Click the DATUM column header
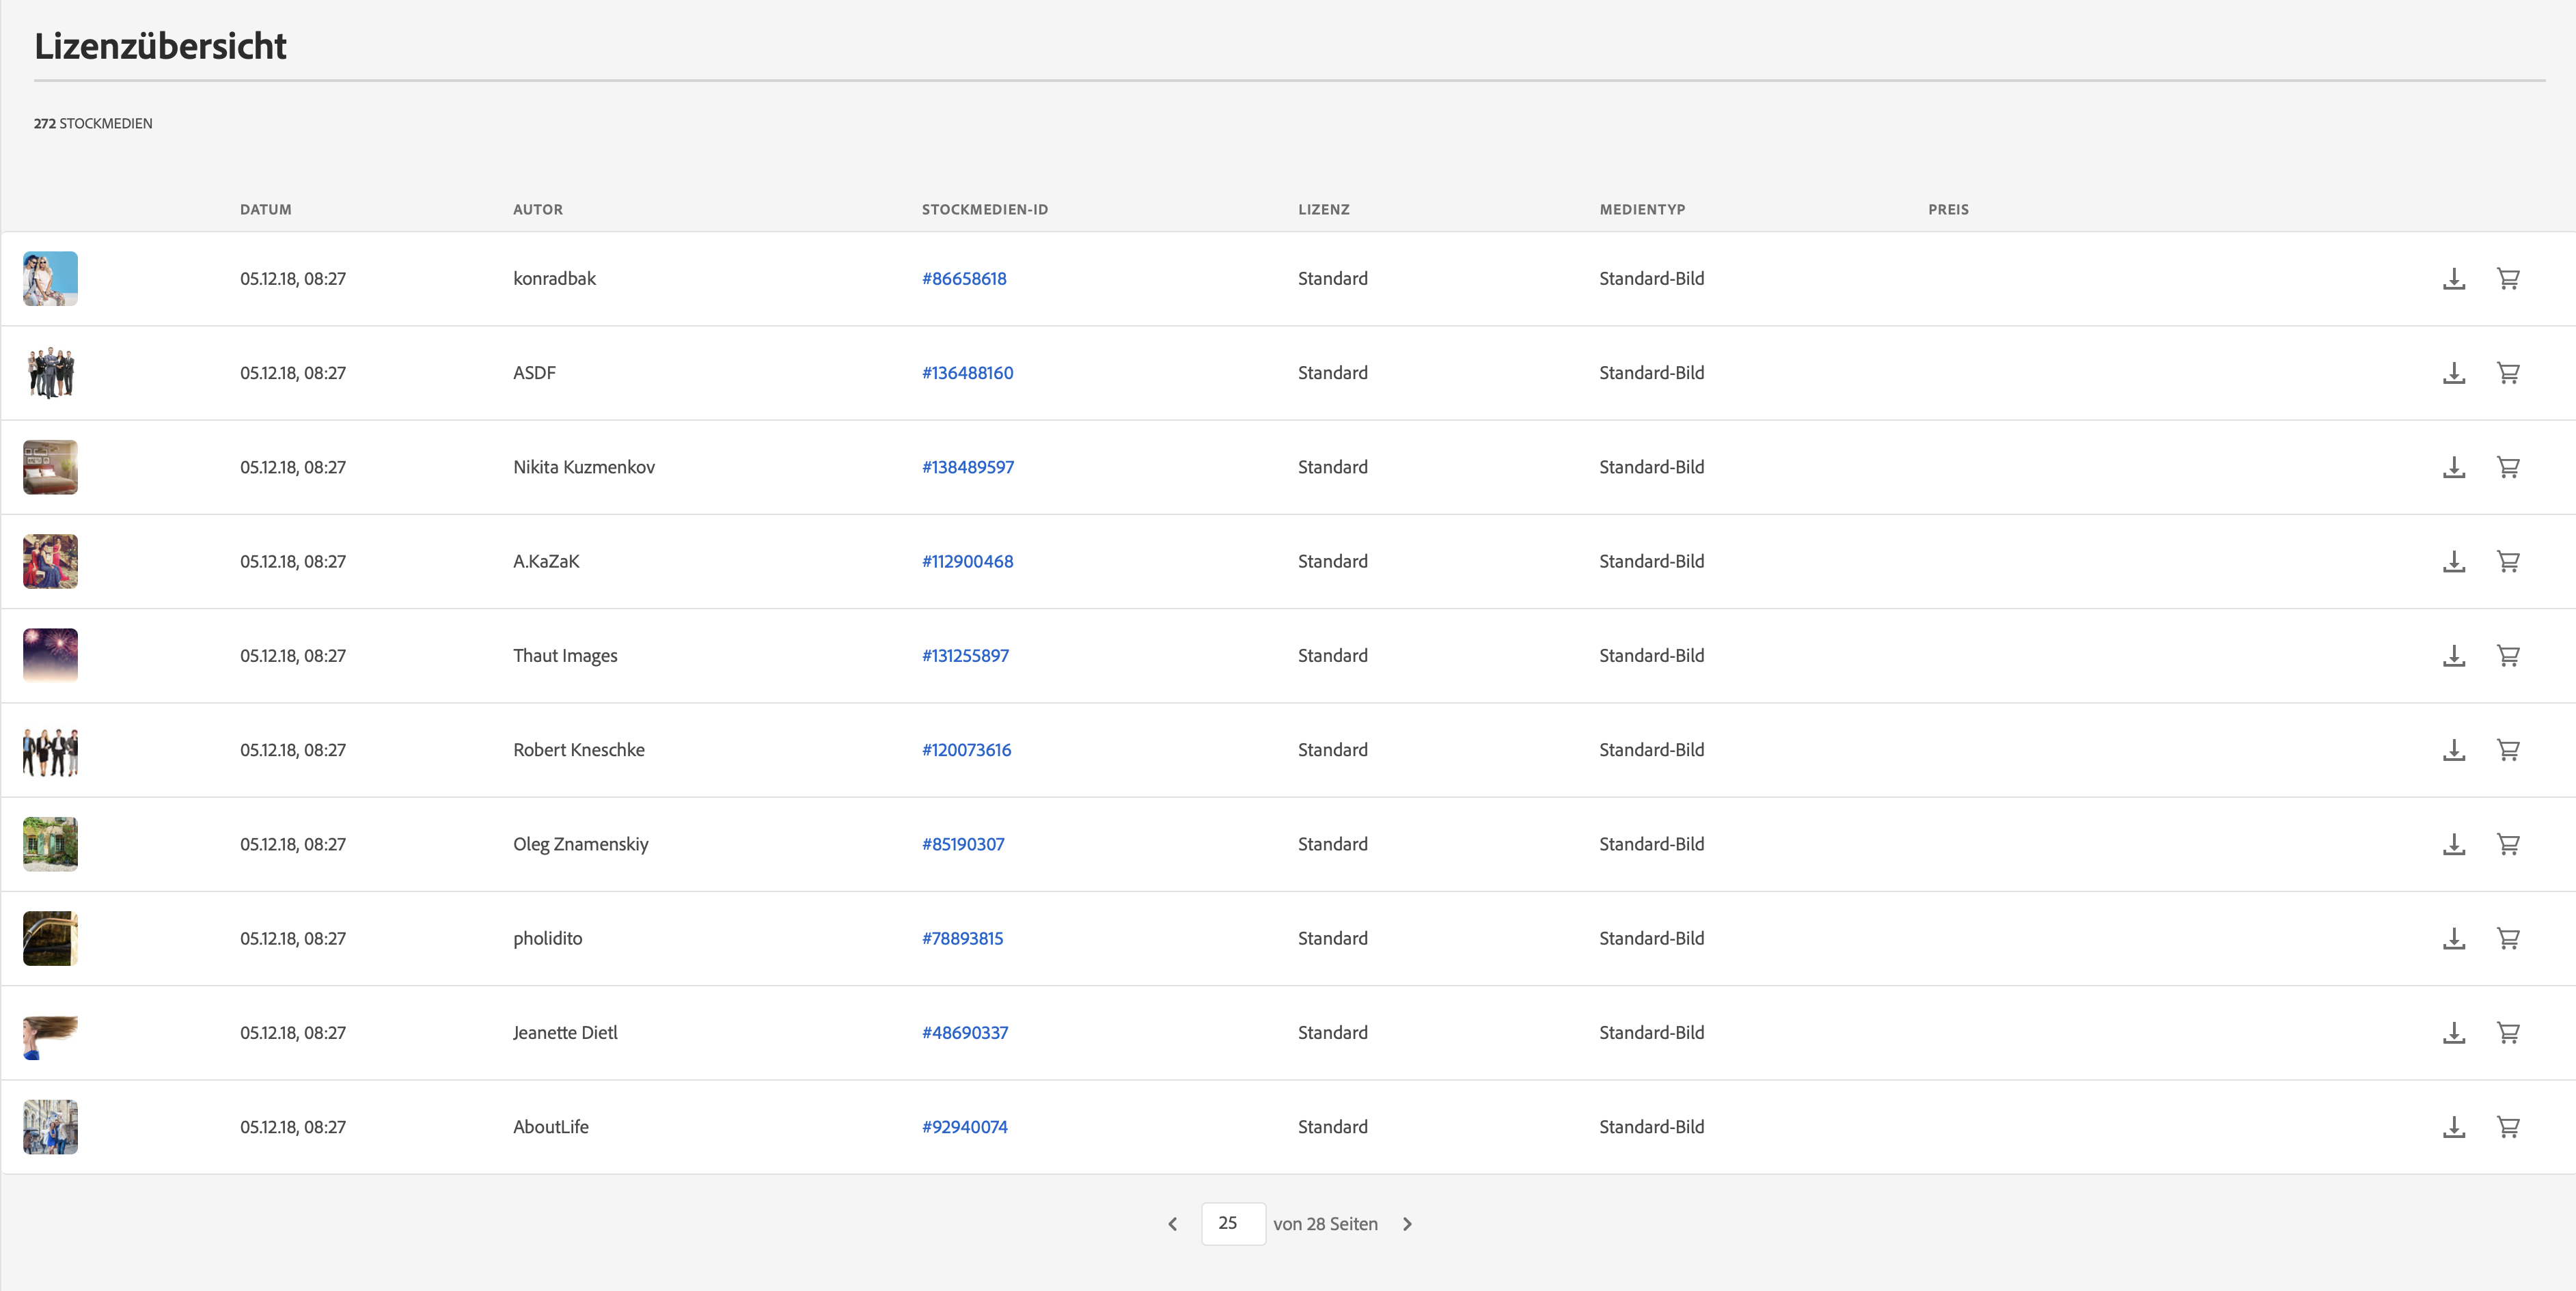Image resolution: width=2576 pixels, height=1291 pixels. coord(266,210)
